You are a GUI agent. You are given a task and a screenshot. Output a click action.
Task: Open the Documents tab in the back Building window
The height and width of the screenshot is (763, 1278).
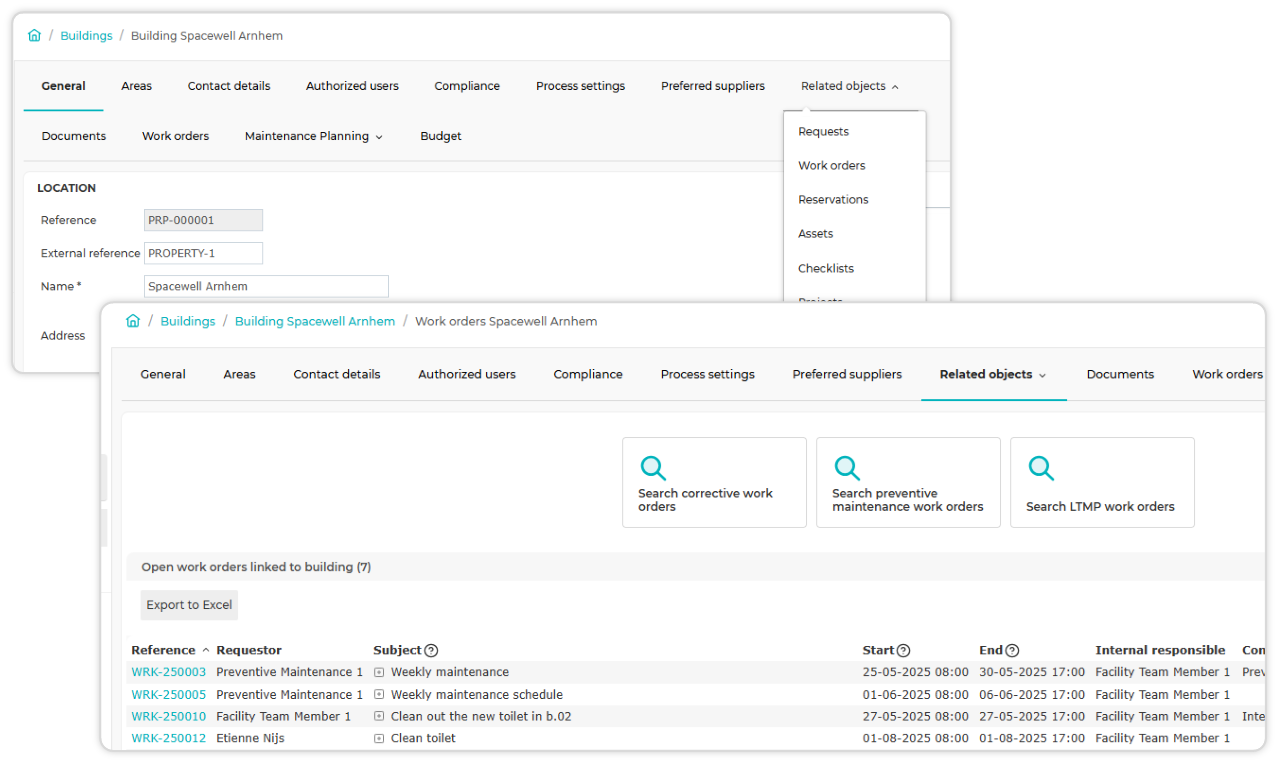coord(74,136)
